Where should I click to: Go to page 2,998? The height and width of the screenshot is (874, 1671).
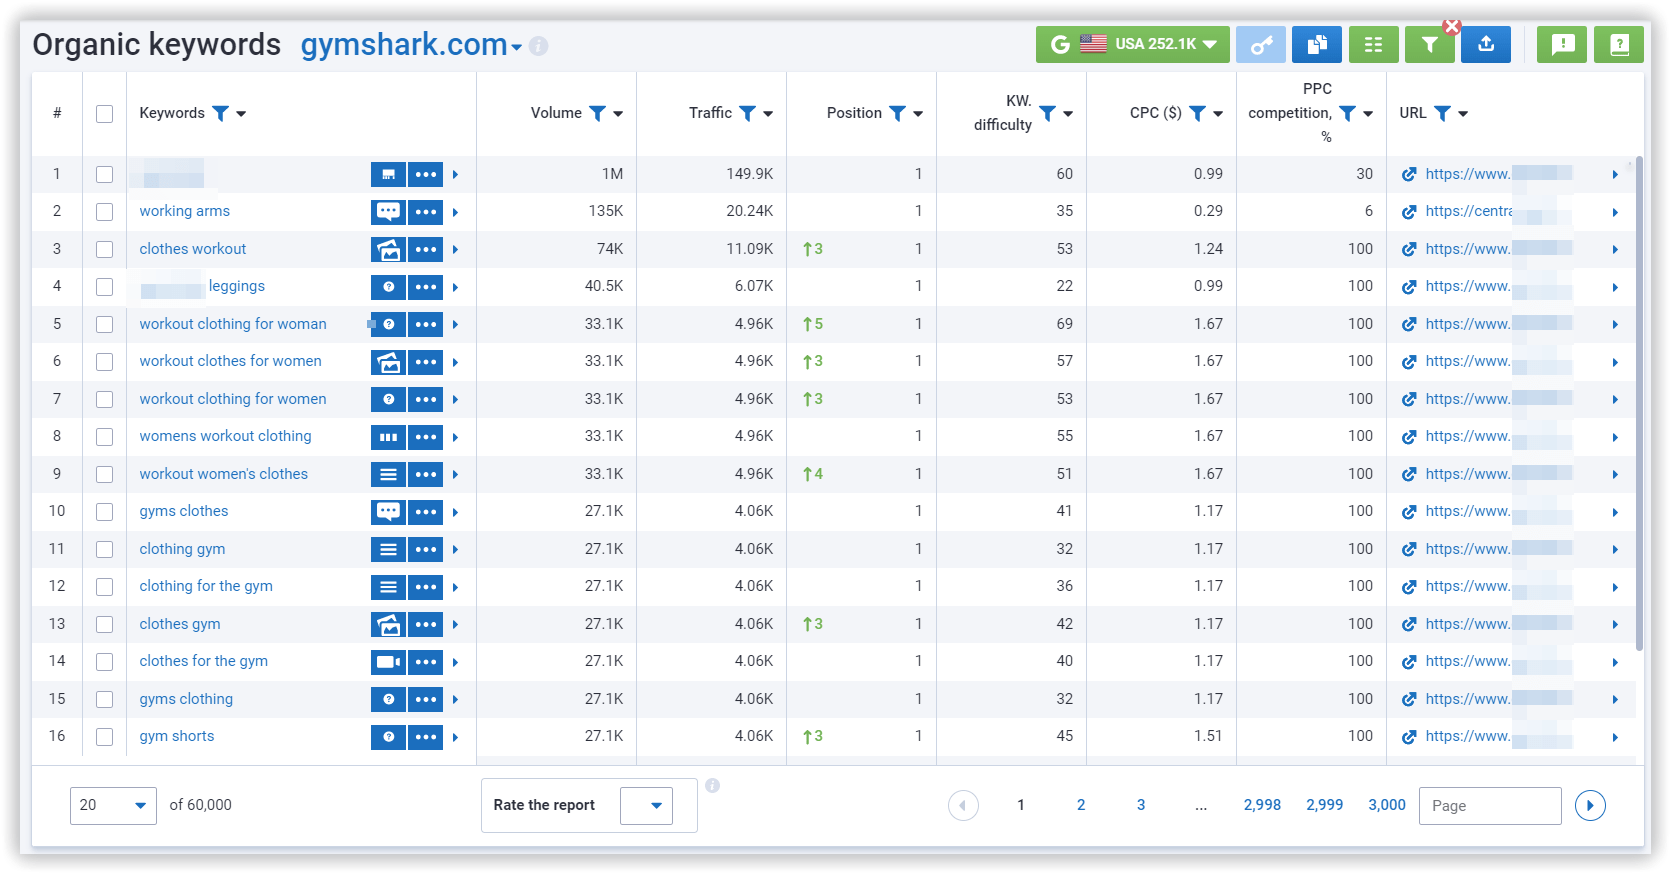click(x=1262, y=805)
